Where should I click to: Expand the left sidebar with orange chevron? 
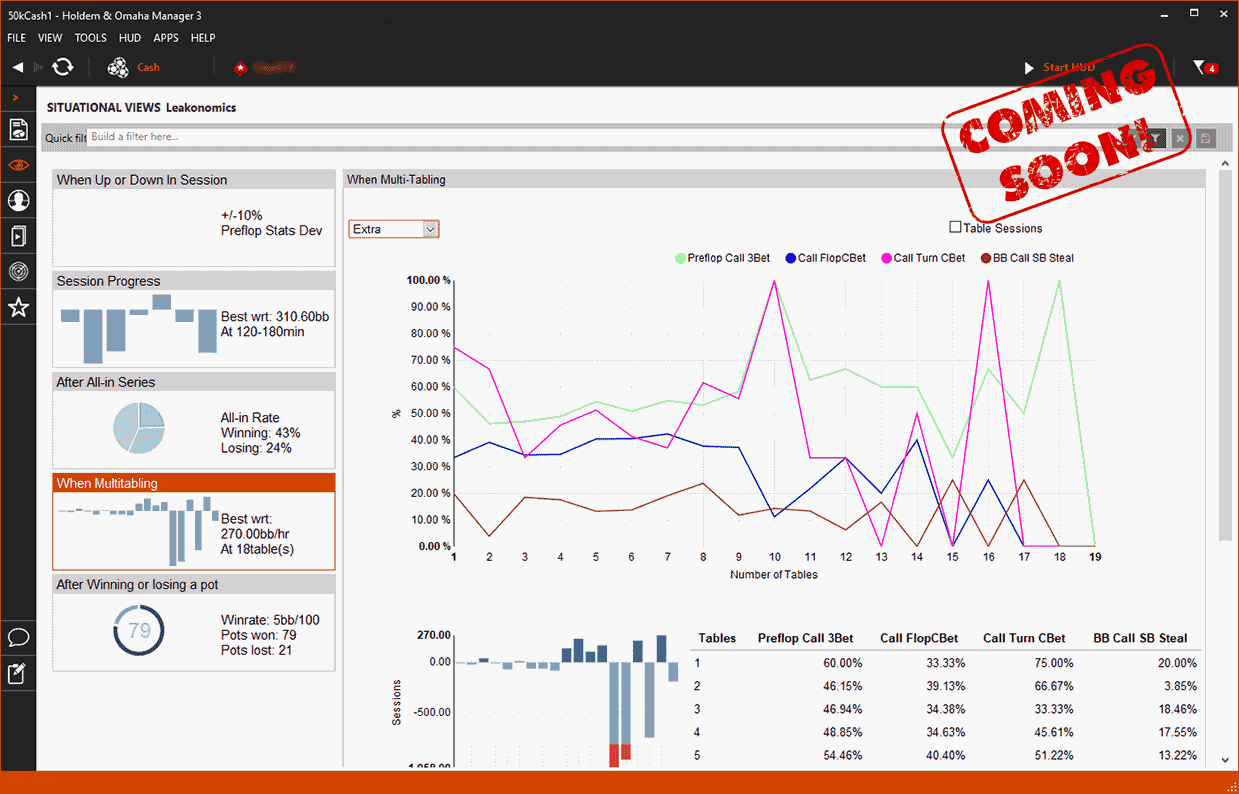tap(16, 97)
